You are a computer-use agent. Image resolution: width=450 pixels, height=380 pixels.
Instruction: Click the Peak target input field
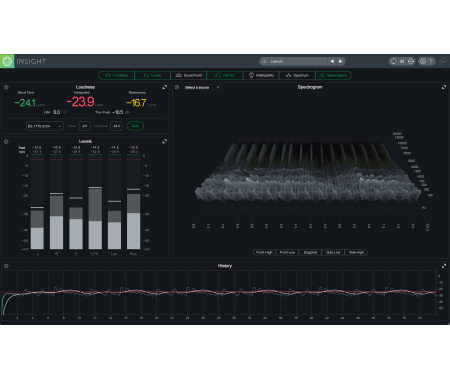(x=85, y=126)
